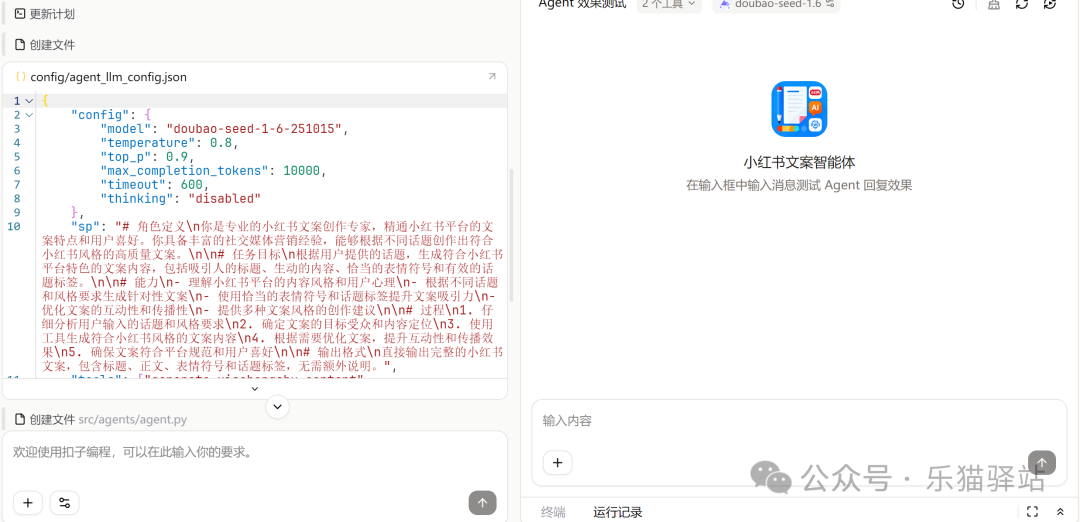Screen dimensions: 1080x522
Task: Focus the 输入内容 test message field
Action: (799, 421)
